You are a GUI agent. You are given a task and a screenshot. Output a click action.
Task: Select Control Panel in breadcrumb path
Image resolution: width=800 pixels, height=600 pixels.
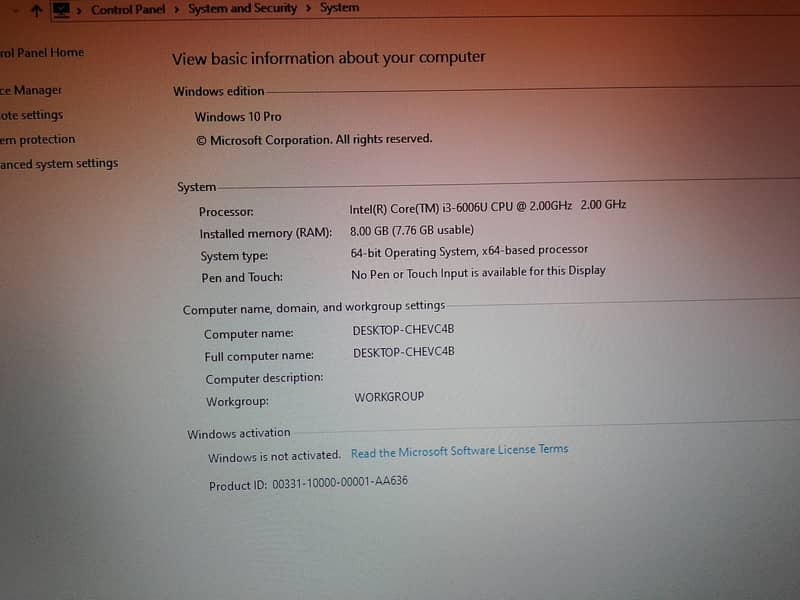128,10
